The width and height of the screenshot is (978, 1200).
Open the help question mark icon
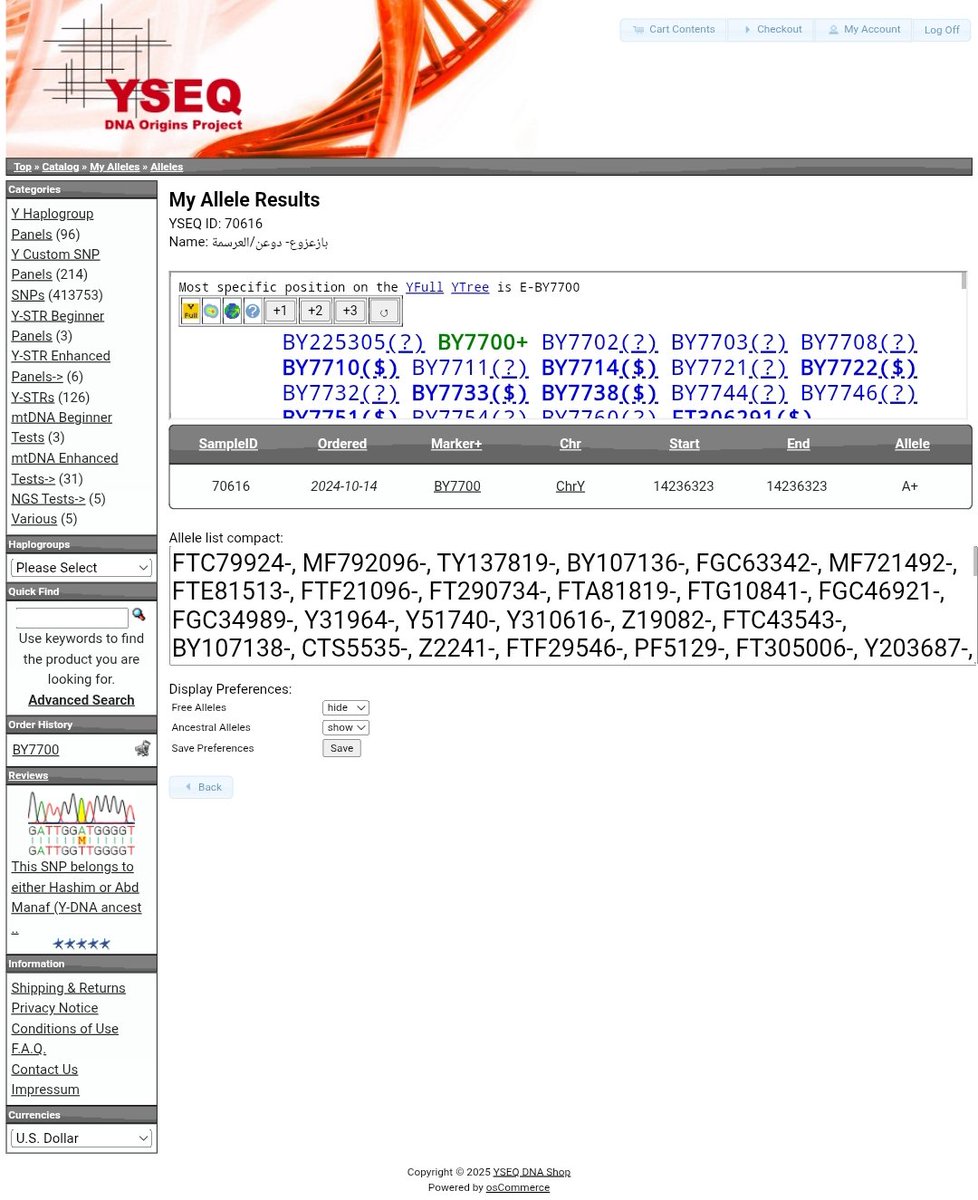point(253,311)
